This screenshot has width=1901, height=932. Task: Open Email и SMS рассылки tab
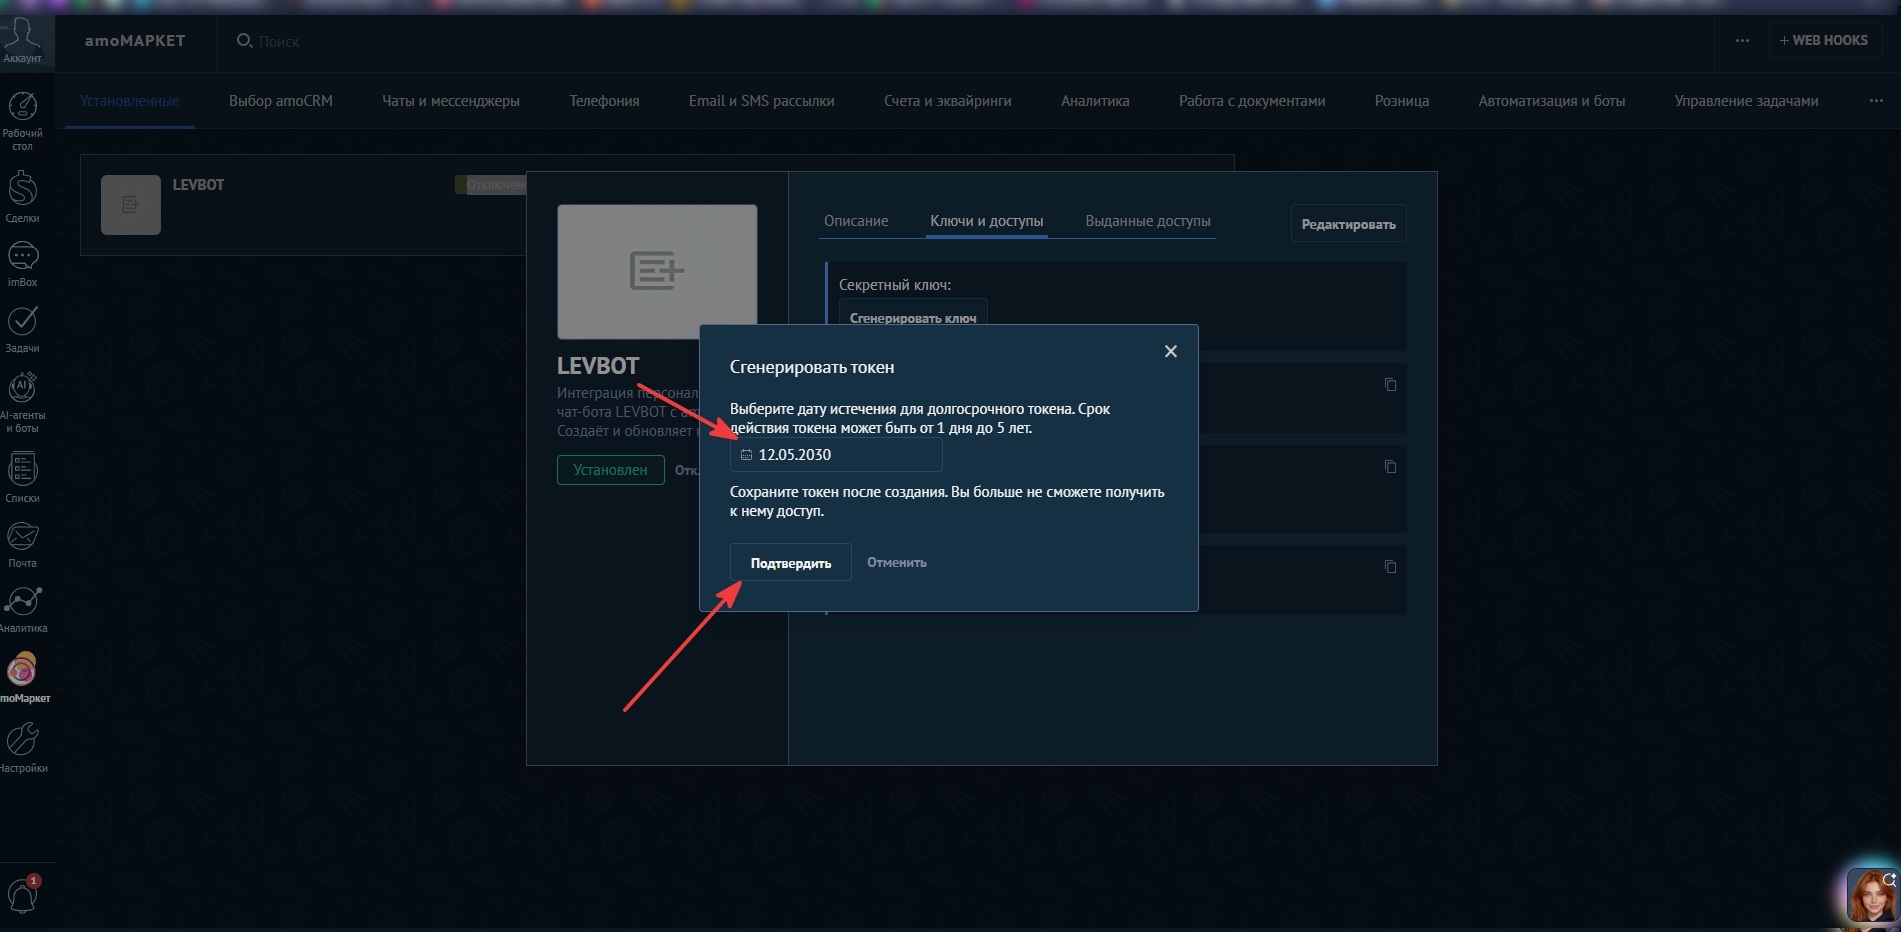[762, 101]
